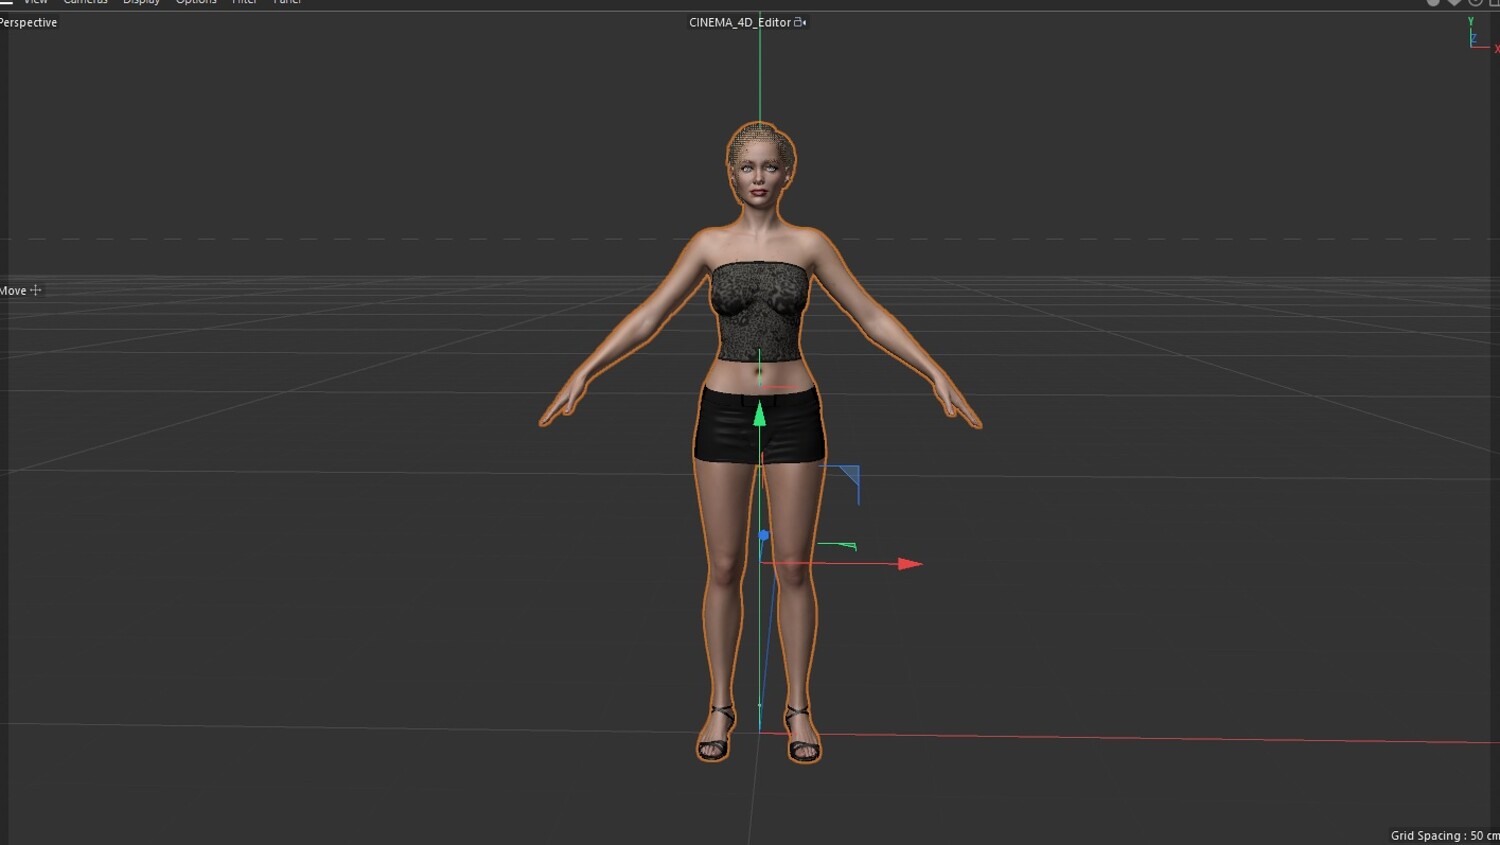Viewport: 1500px width, 845px height.
Task: Click the camera icon beside CINEMA_4D_Editor
Action: click(x=800, y=22)
